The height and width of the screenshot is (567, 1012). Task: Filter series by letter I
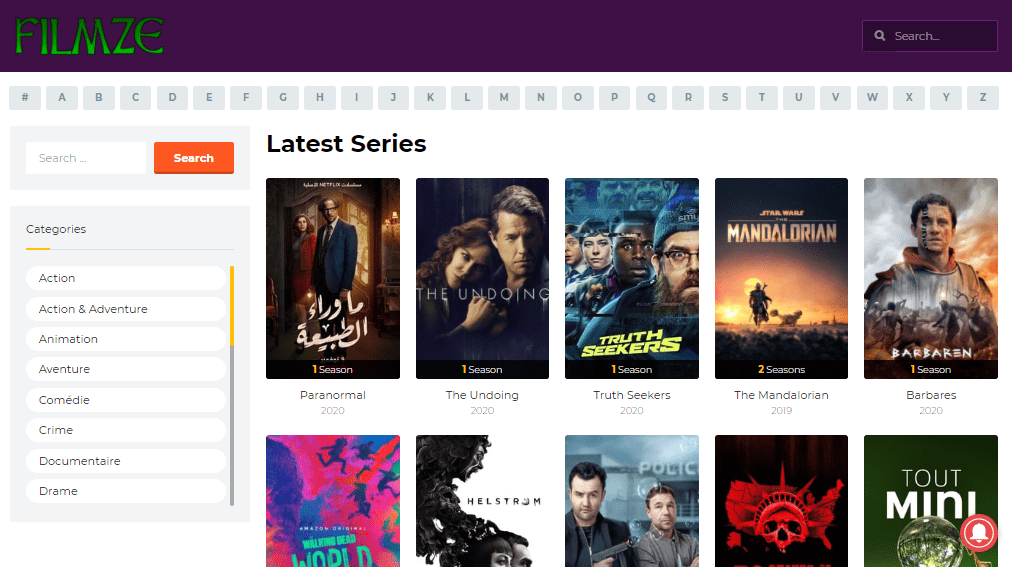pyautogui.click(x=356, y=97)
